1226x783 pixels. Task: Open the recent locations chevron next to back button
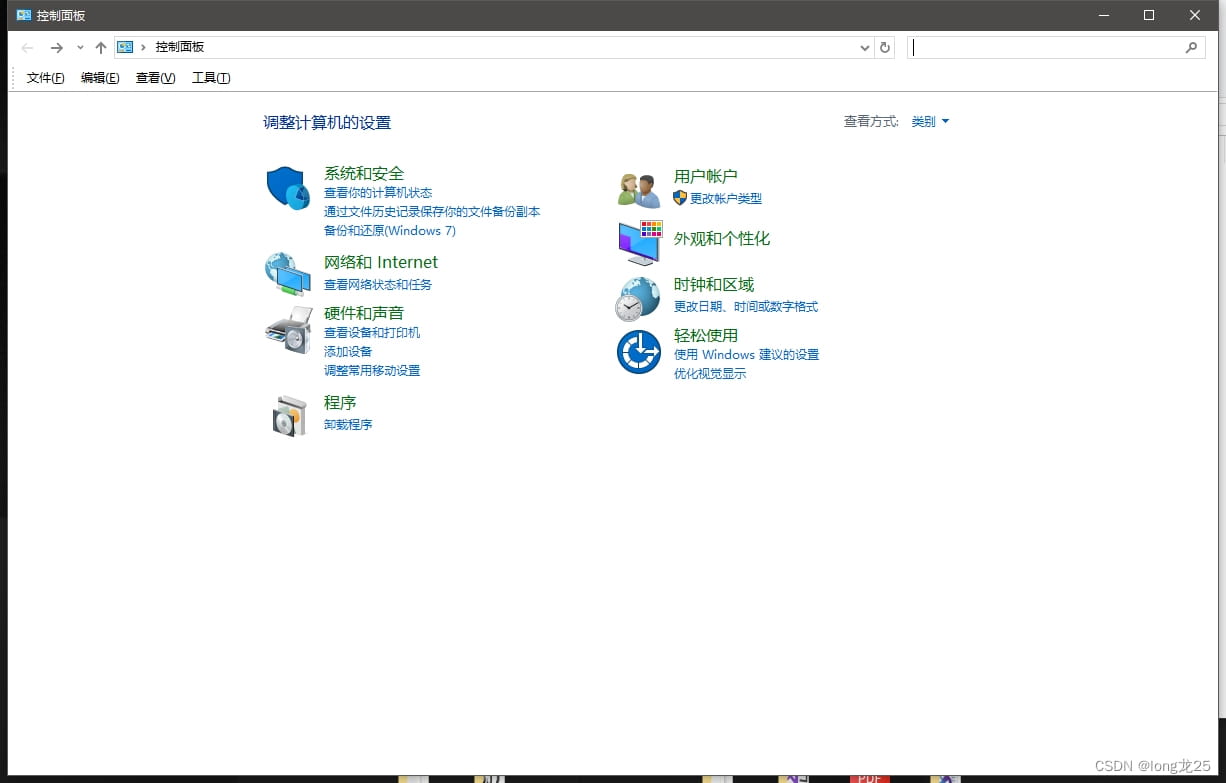(80, 46)
